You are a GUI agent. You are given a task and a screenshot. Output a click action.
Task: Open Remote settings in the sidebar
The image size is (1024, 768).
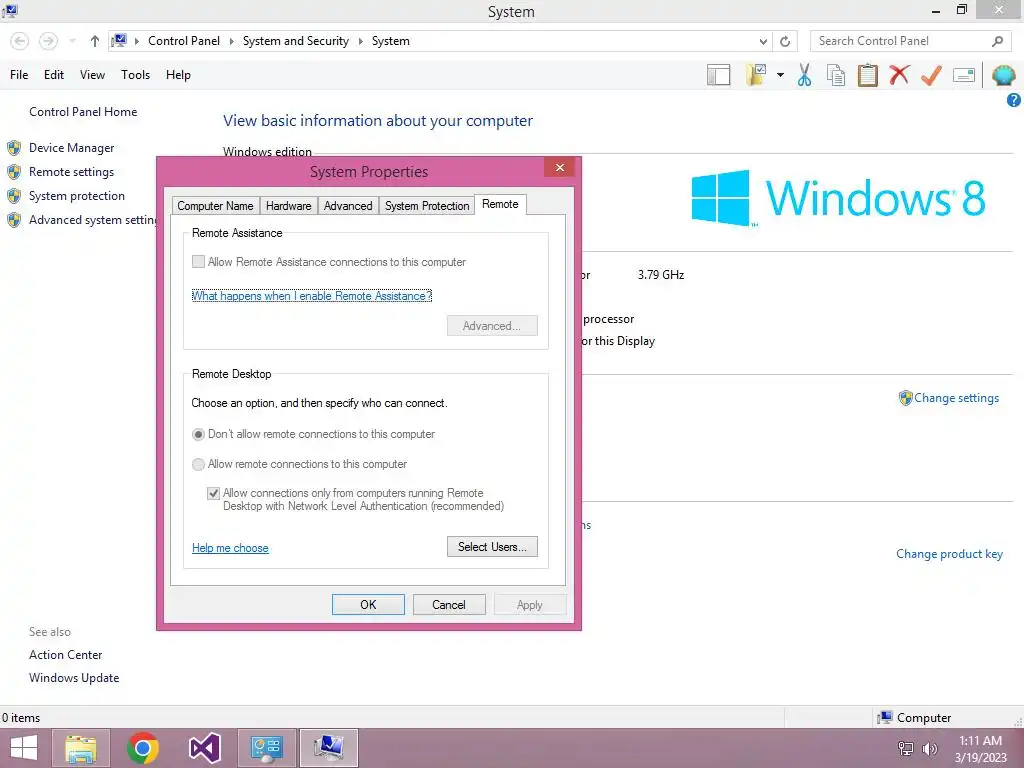[x=71, y=172]
